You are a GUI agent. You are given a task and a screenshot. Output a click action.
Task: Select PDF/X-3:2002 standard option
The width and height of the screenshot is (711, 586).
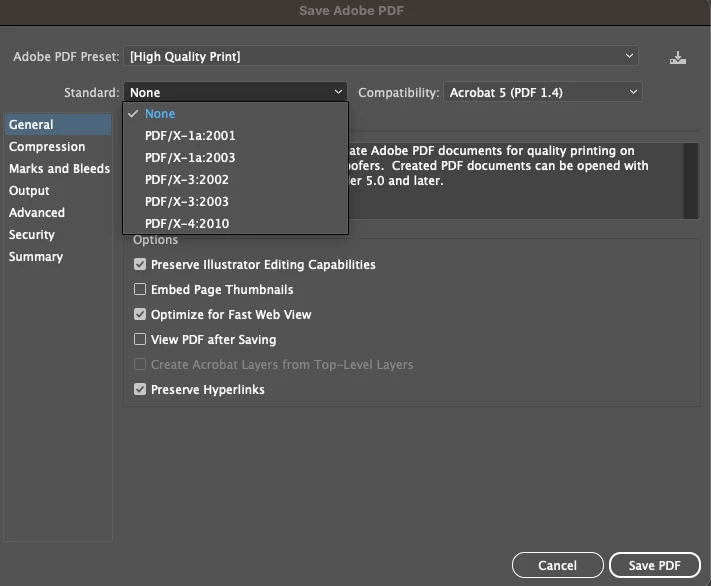click(x=235, y=180)
